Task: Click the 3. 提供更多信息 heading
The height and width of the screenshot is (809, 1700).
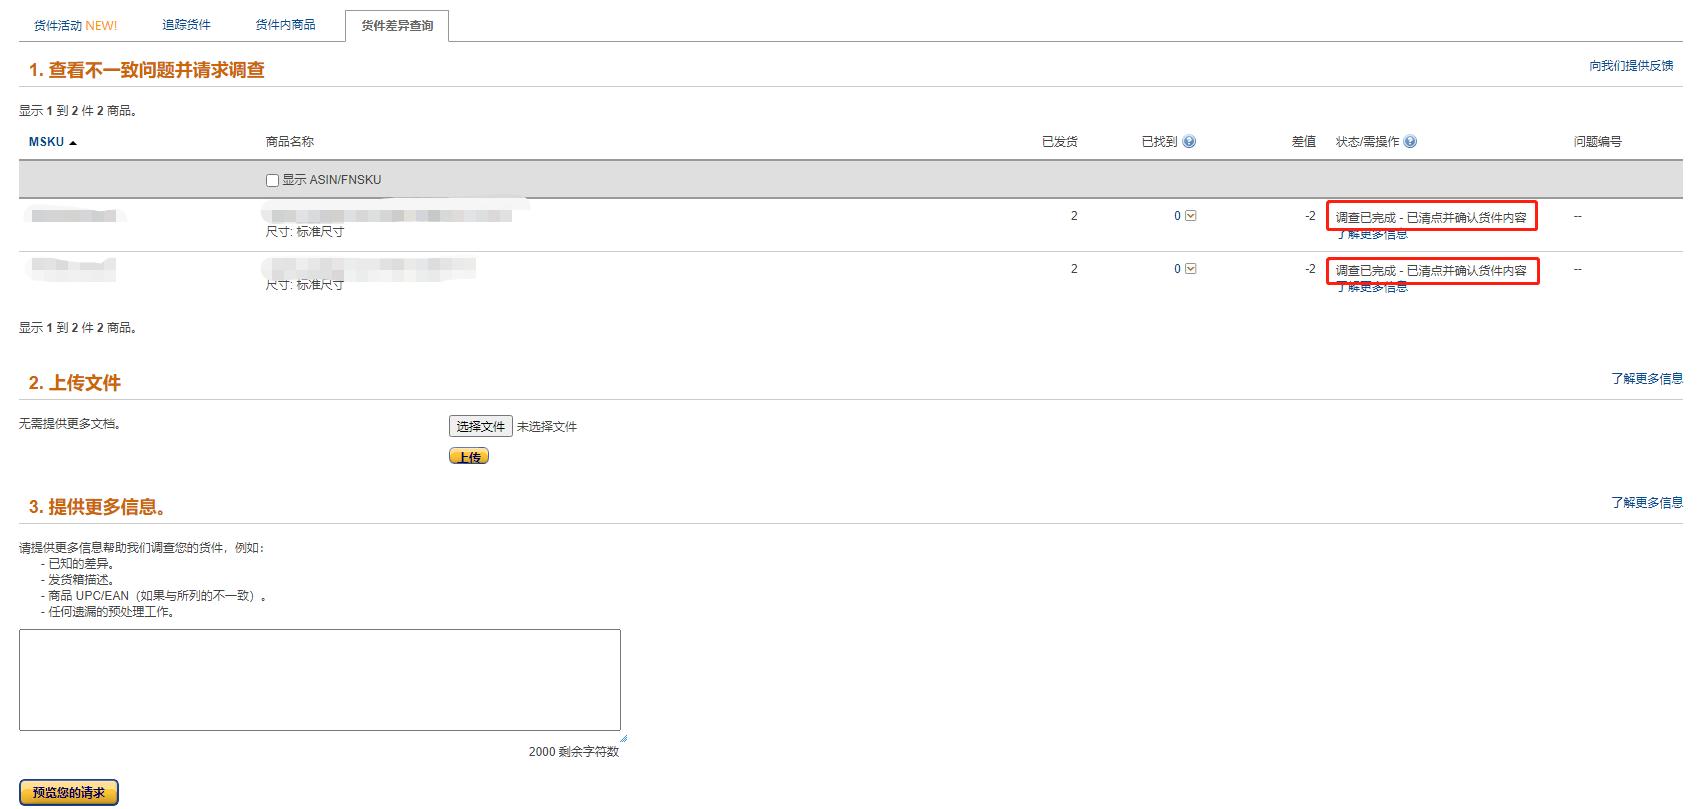Action: [x=97, y=507]
